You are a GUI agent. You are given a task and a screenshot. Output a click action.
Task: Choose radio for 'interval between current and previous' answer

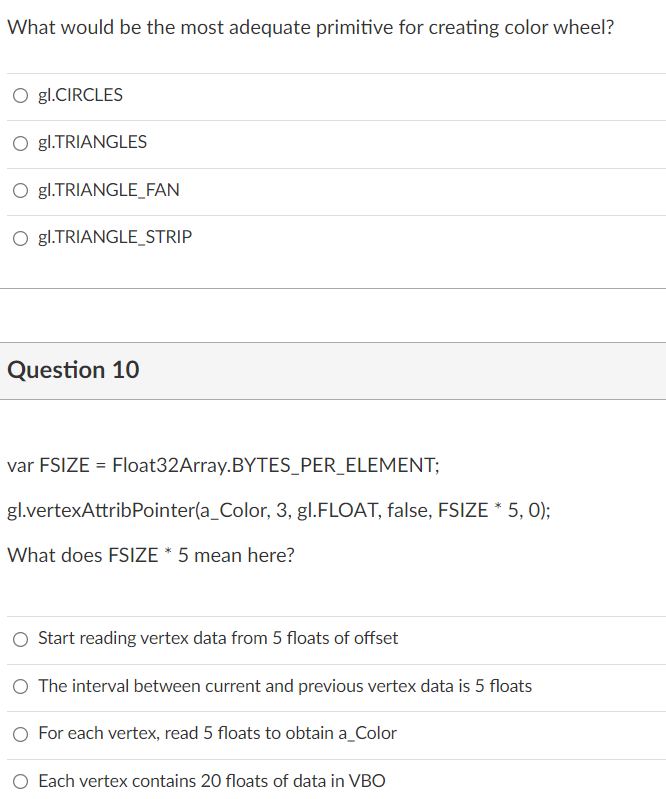(20, 686)
